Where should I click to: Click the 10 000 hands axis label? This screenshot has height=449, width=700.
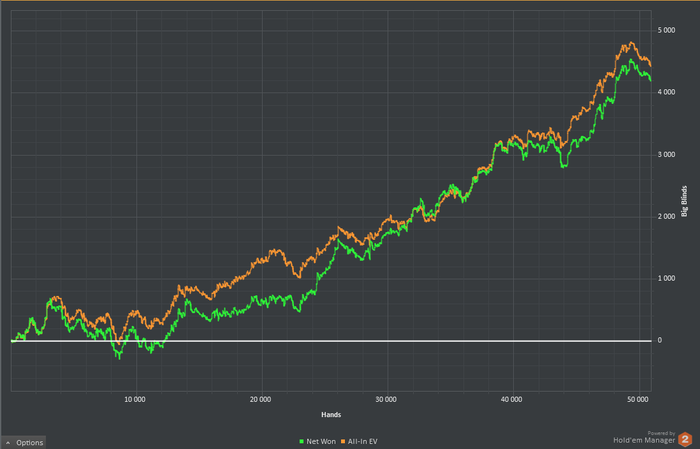coord(134,399)
